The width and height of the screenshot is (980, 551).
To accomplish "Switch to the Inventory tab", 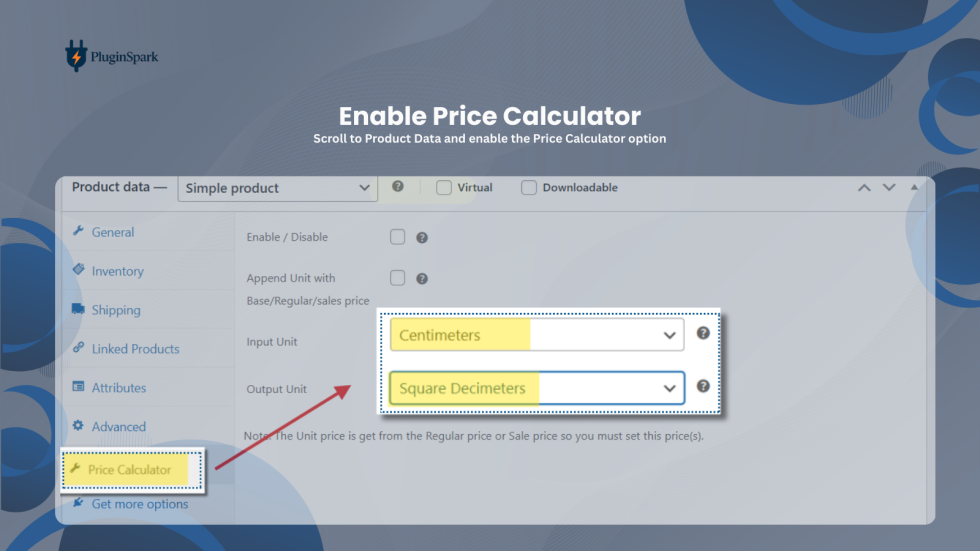I will click(x=117, y=271).
